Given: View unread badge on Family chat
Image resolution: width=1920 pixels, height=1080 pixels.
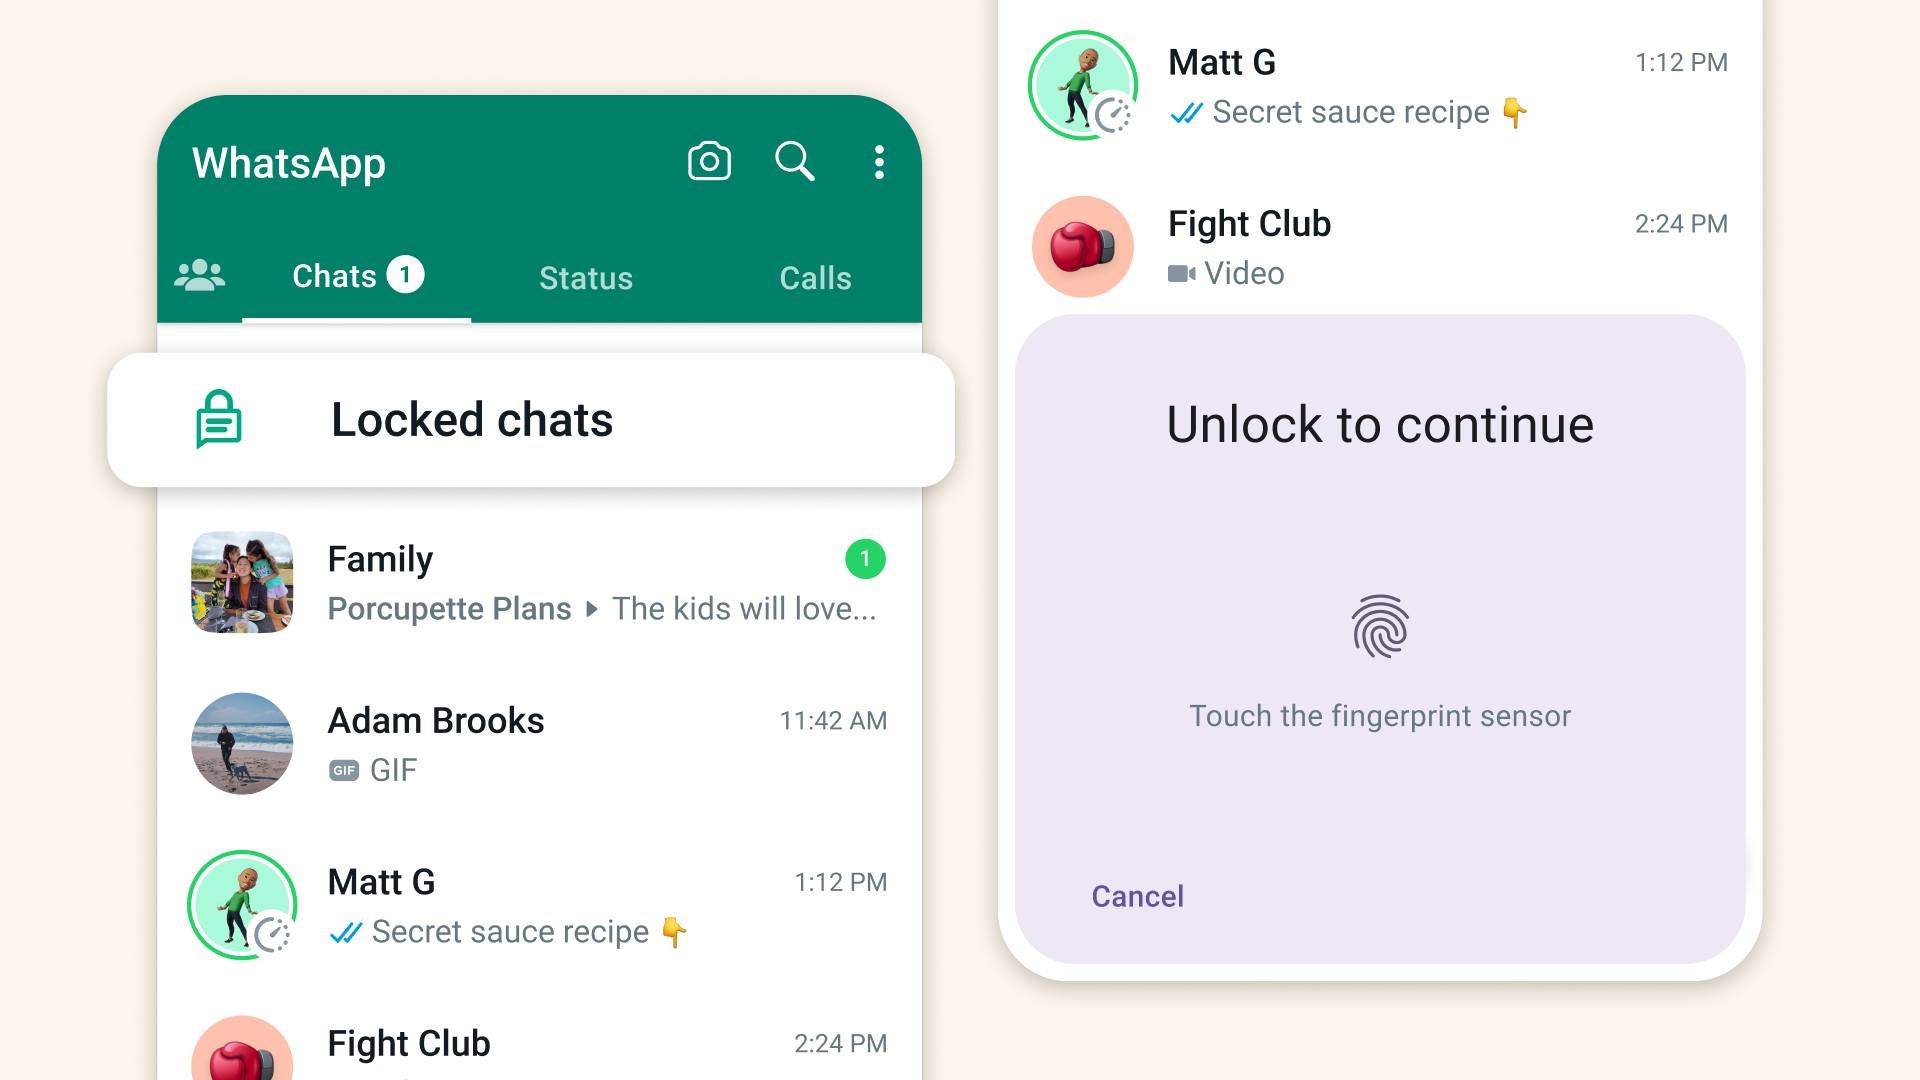Looking at the screenshot, I should coord(864,558).
